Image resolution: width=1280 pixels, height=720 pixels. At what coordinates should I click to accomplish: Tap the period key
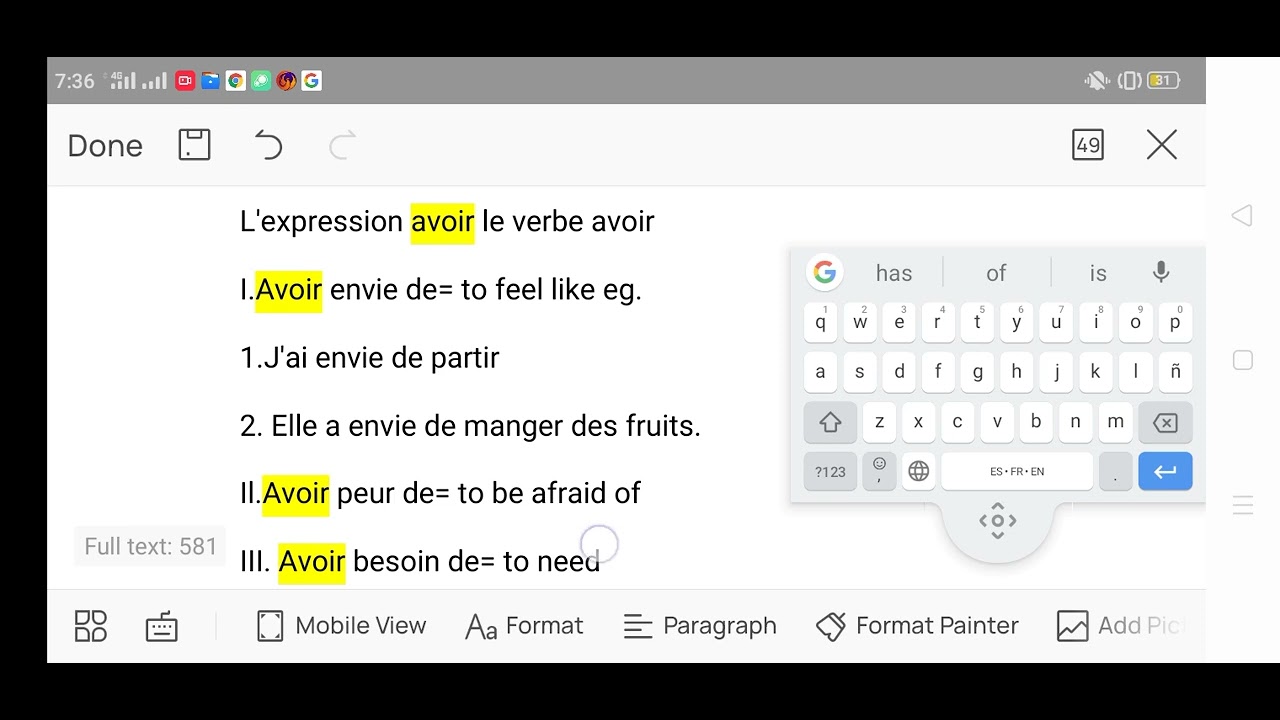1115,472
